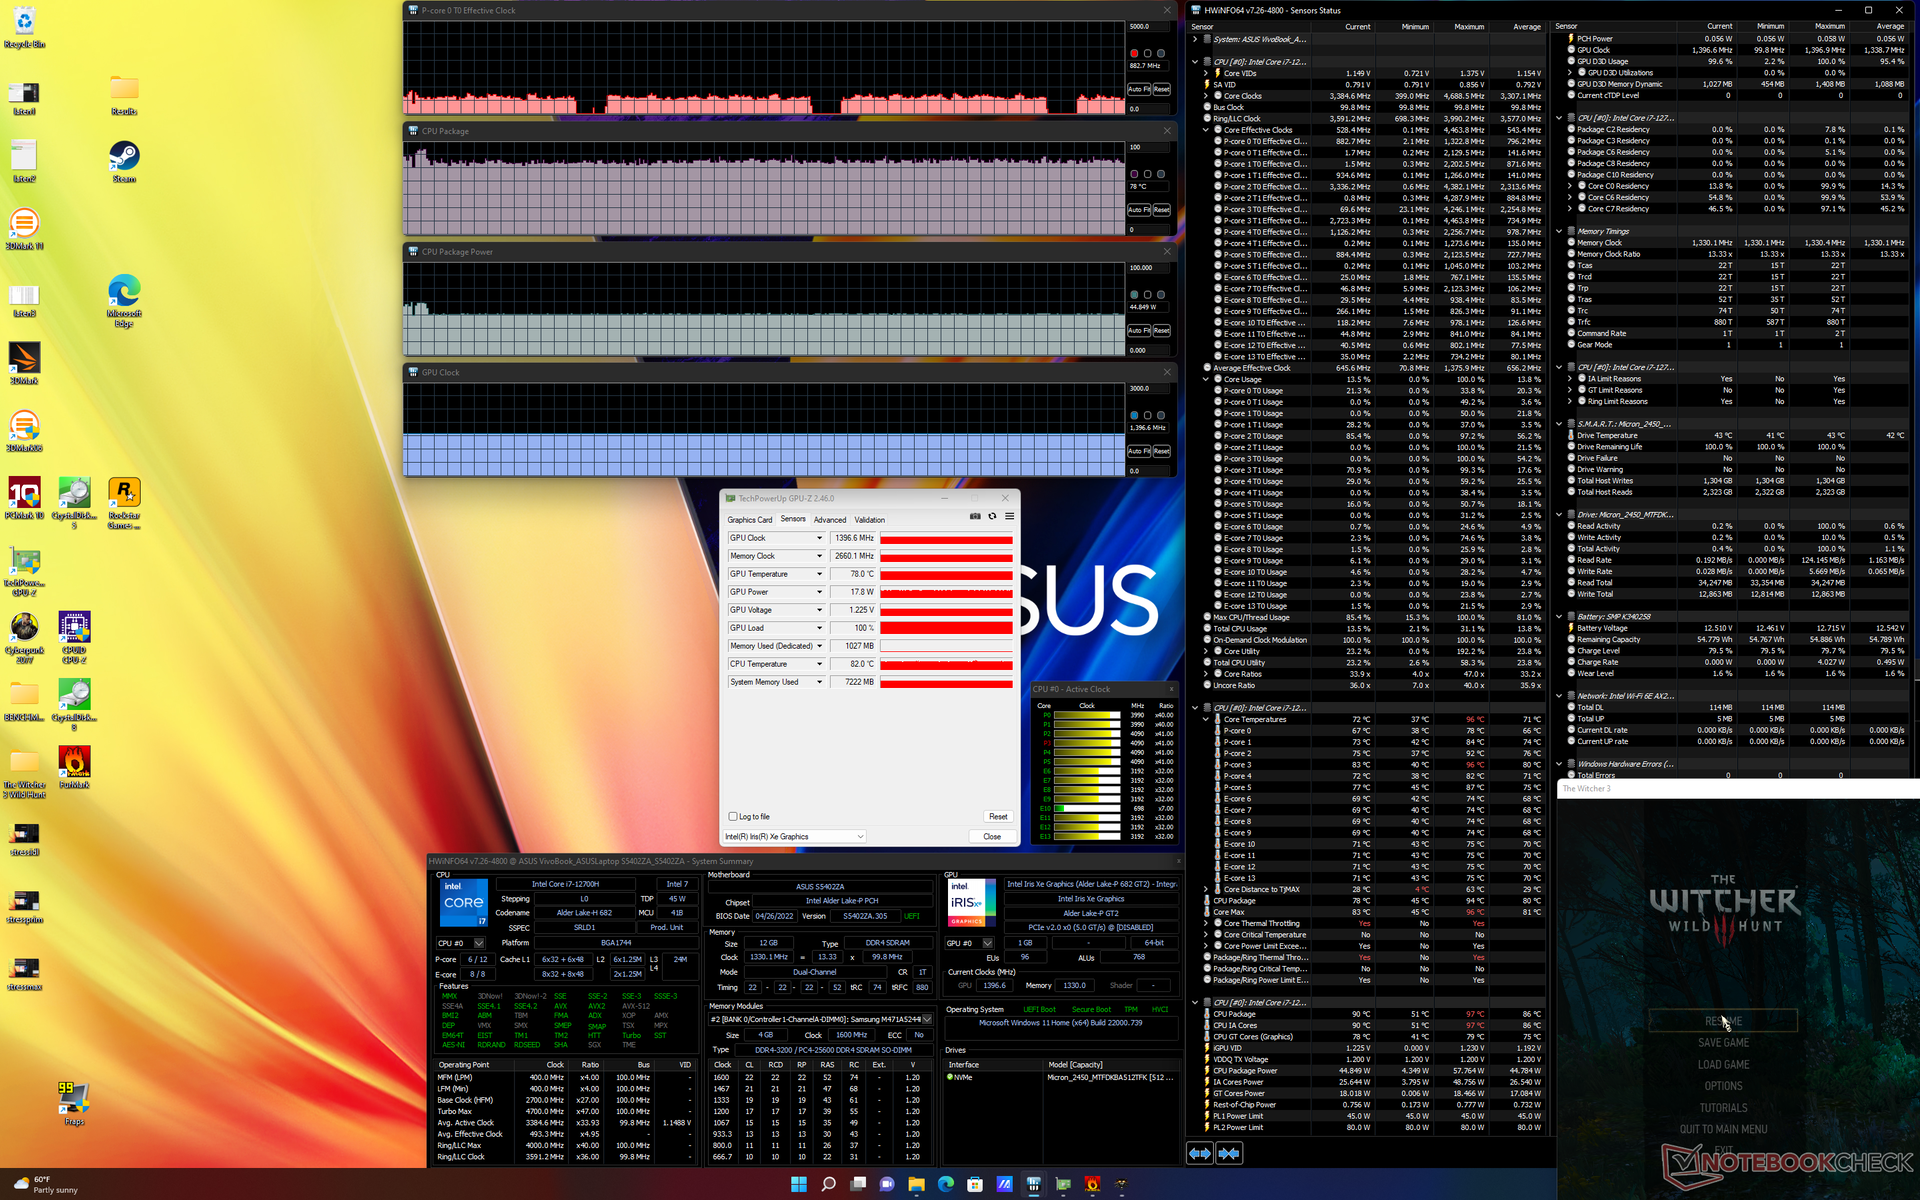Image resolution: width=1920 pixels, height=1200 pixels.
Task: Click Windows Start button in taskbar
Action: click(x=798, y=1184)
